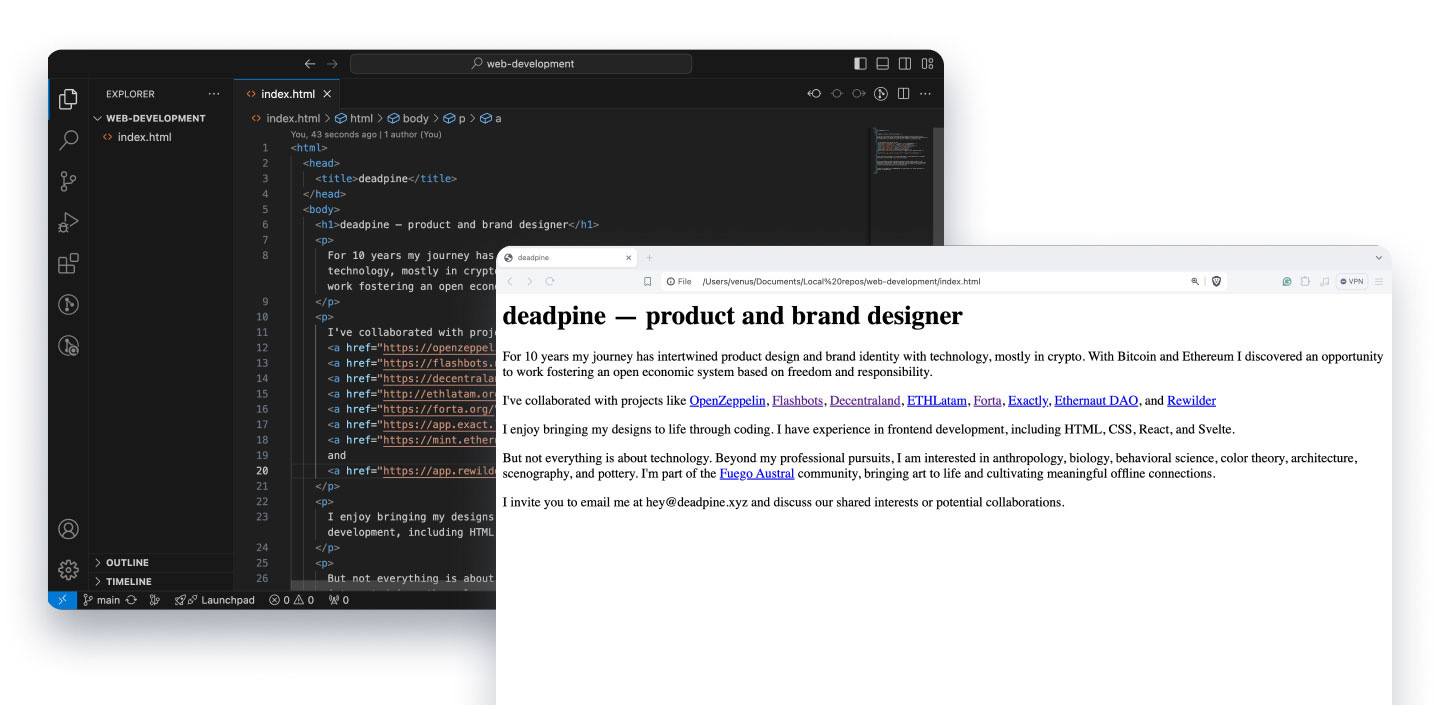This screenshot has width=1440, height=705.
Task: Go forward in VS Code navigation history
Action: [332, 63]
